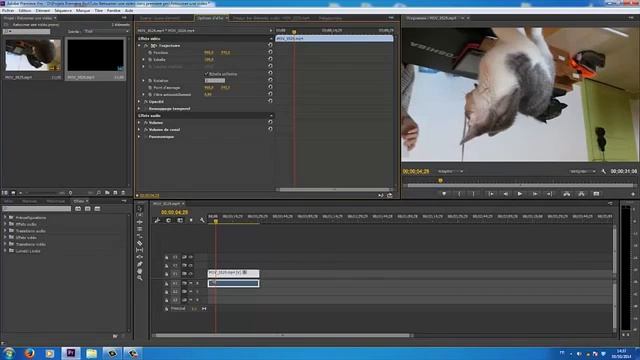Viewport: 640px width, 360px height.
Task: Click Program monitor timecode 00:00:04:29
Action: pyautogui.click(x=416, y=171)
